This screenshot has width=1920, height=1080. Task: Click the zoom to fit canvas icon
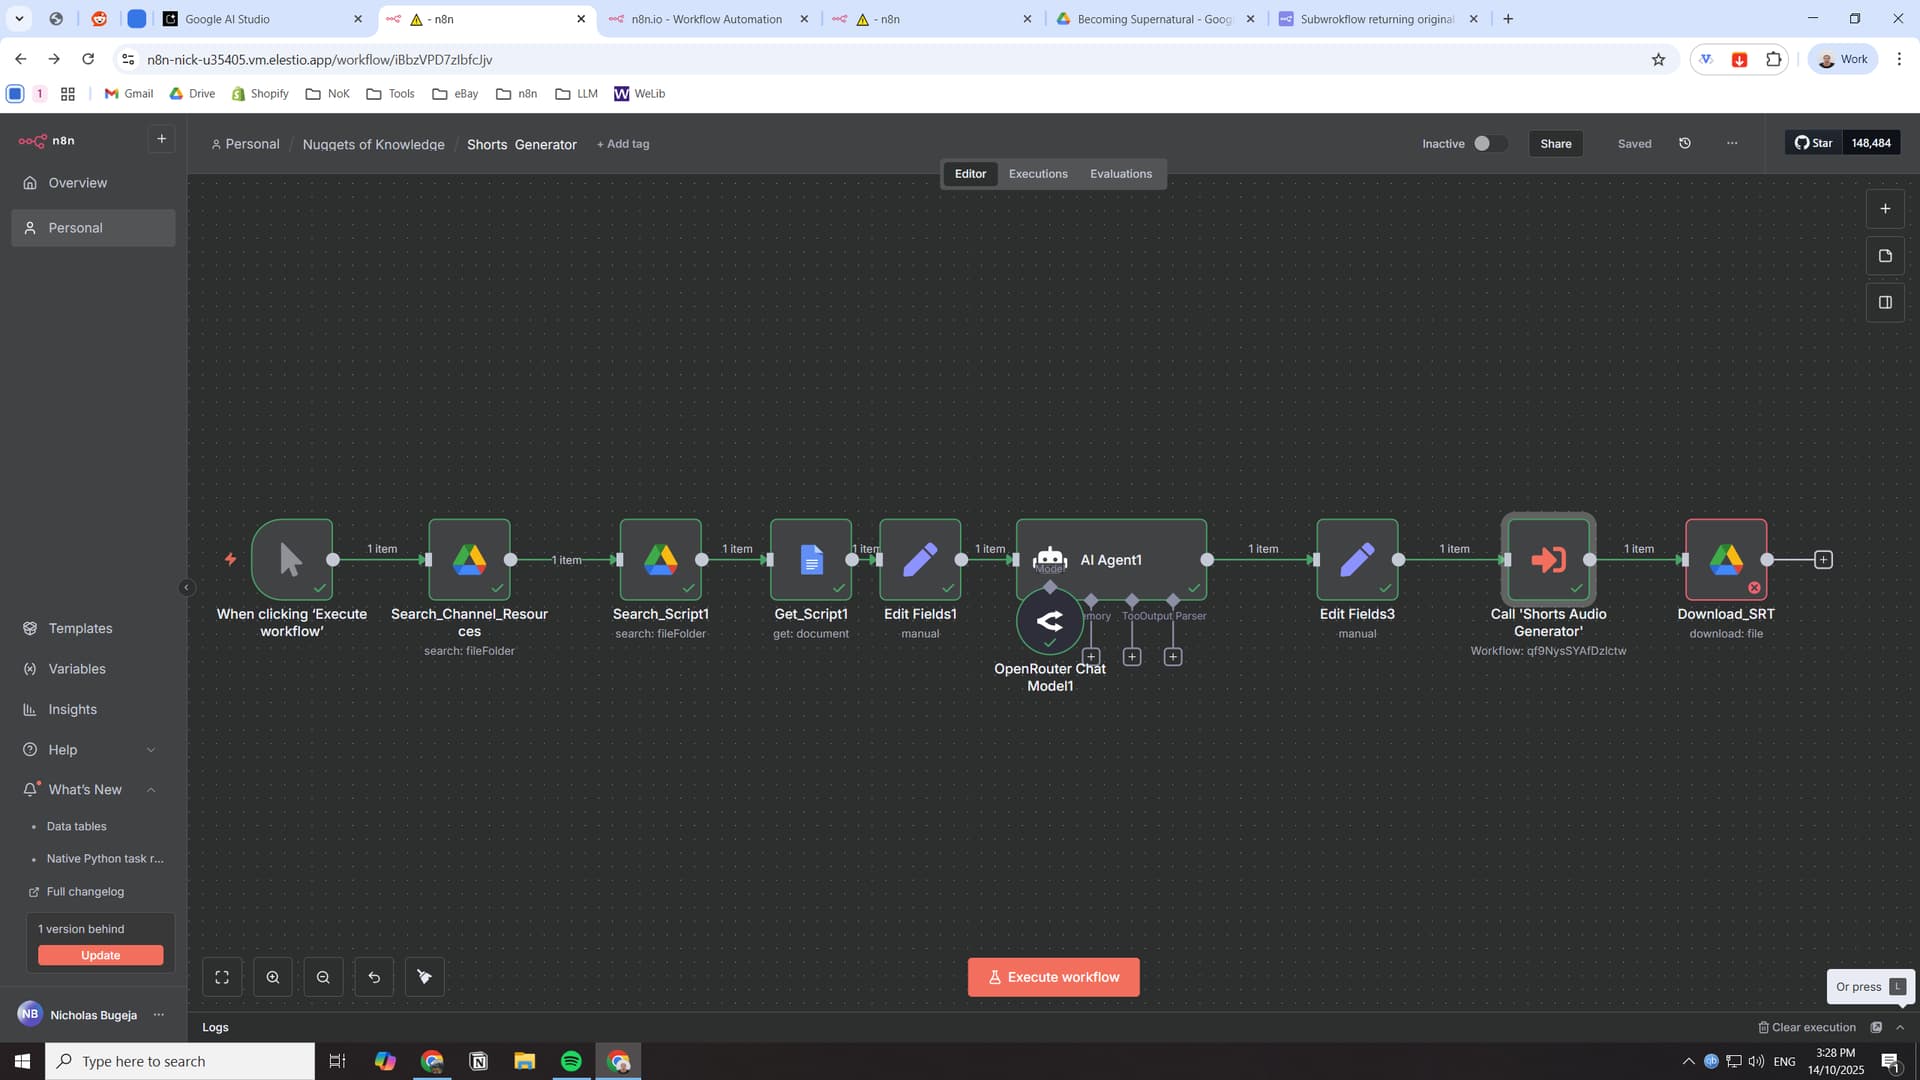click(222, 977)
